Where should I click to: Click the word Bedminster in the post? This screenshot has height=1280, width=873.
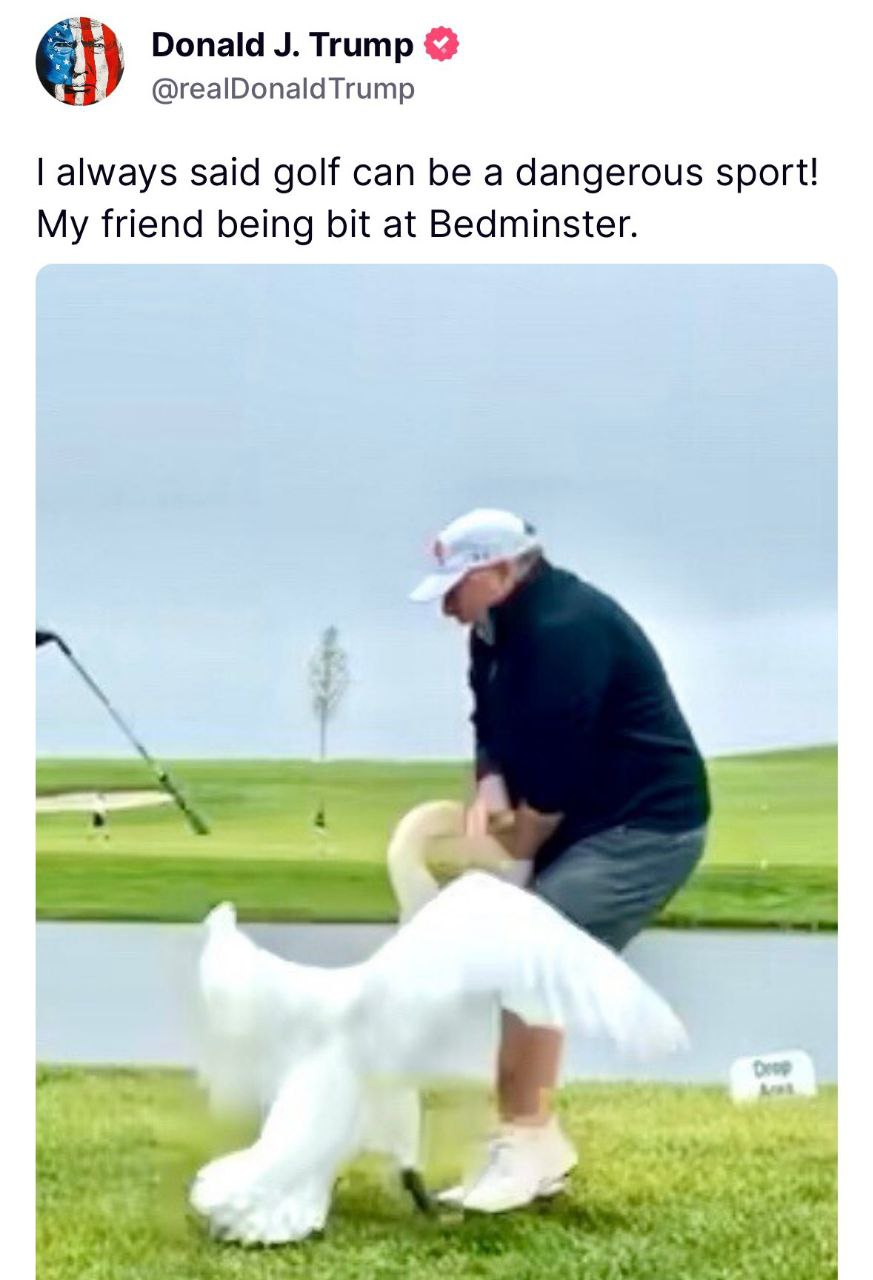[x=532, y=223]
